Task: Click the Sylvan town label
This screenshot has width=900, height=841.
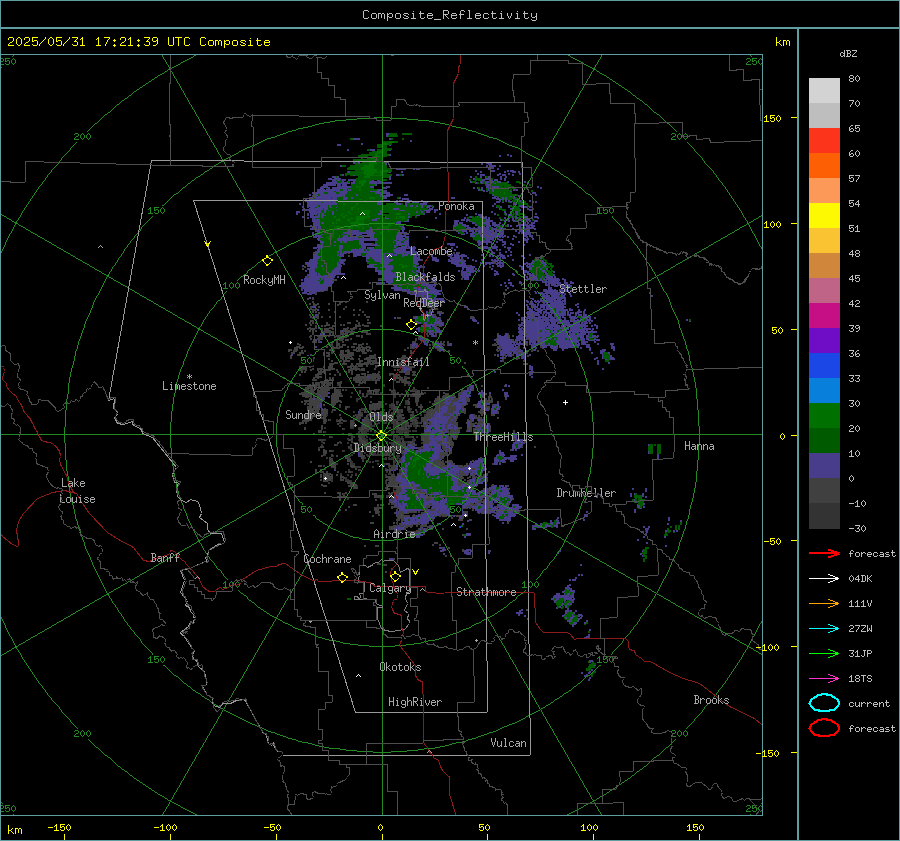Action: tap(382, 295)
